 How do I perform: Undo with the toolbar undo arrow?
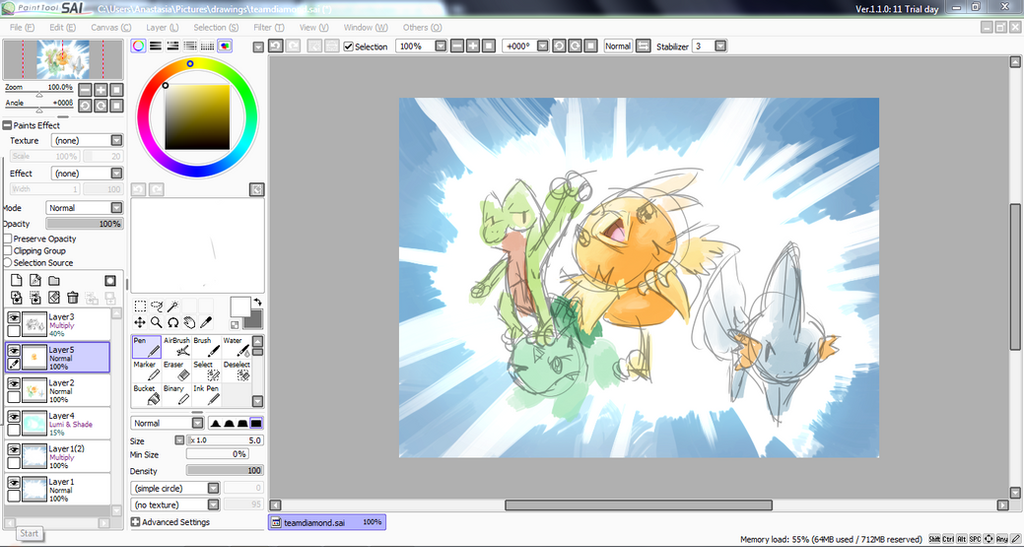tap(276, 46)
